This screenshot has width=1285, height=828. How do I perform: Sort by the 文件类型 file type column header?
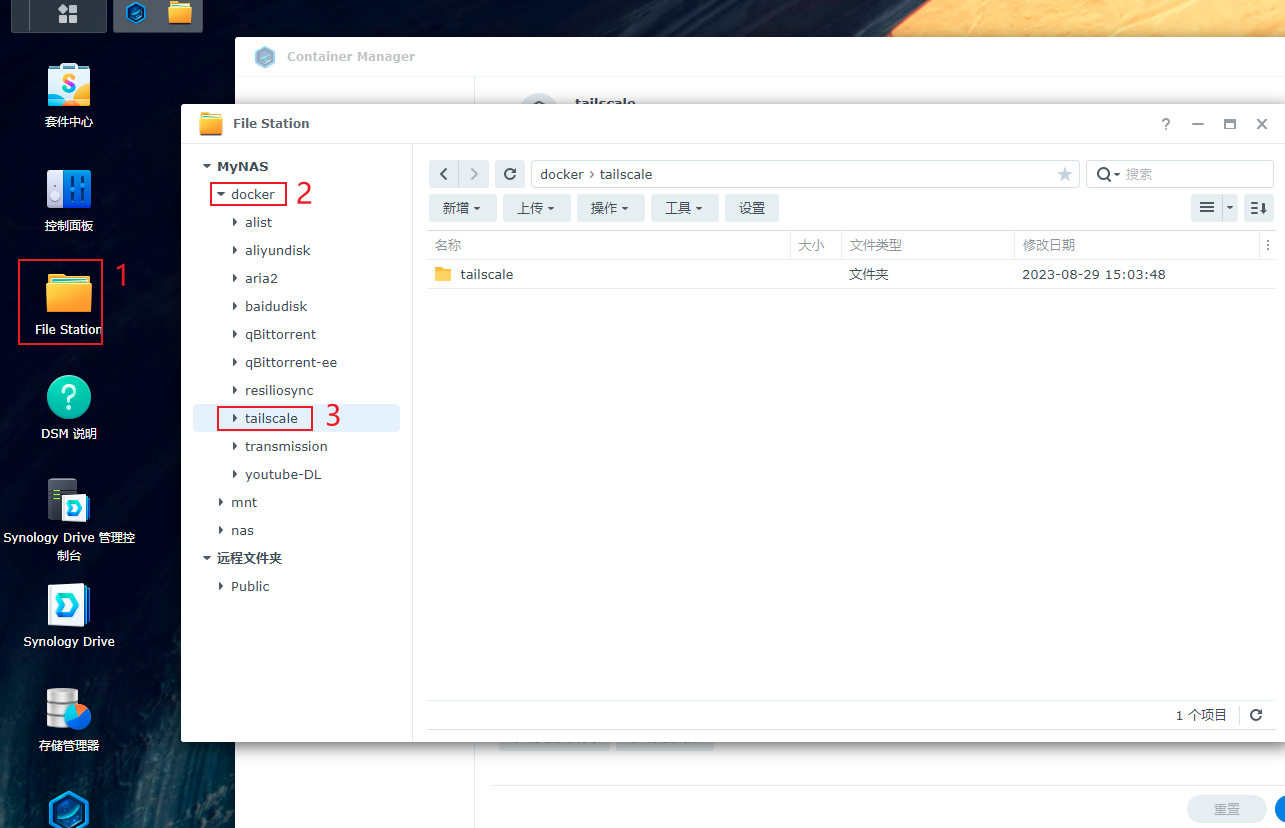[x=928, y=245]
